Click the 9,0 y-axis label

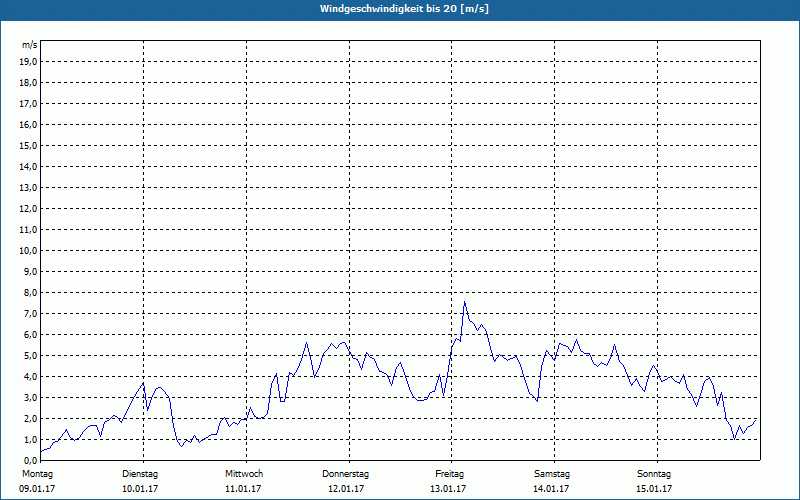pyautogui.click(x=30, y=271)
